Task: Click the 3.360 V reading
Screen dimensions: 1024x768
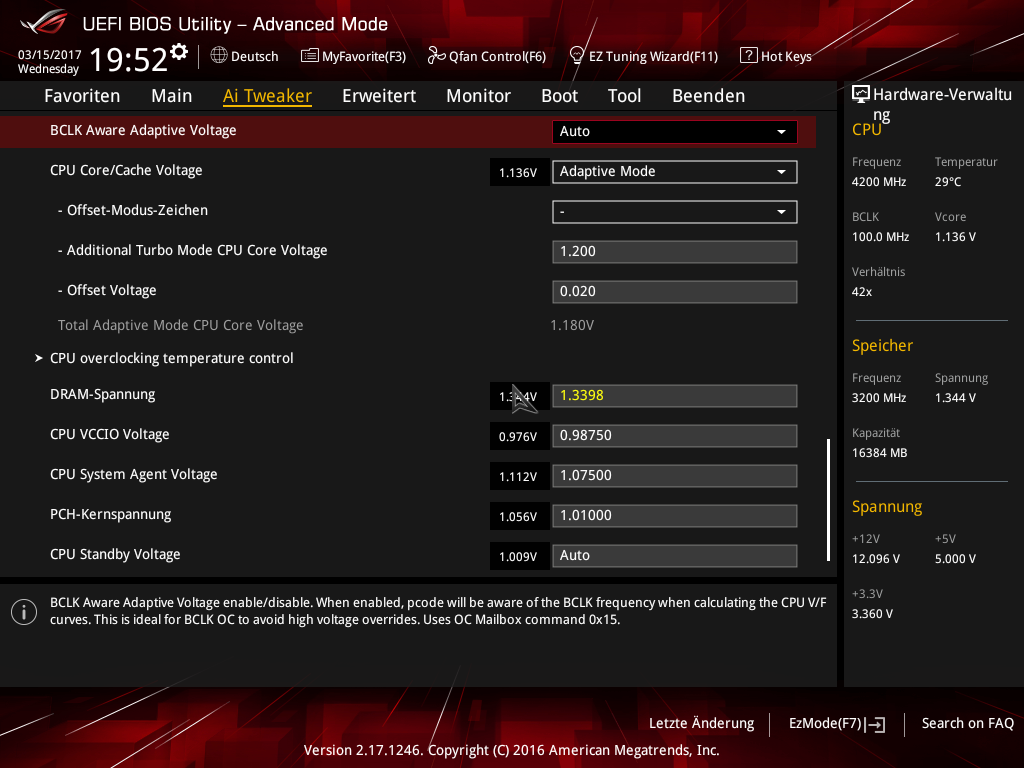Action: pyautogui.click(x=872, y=613)
